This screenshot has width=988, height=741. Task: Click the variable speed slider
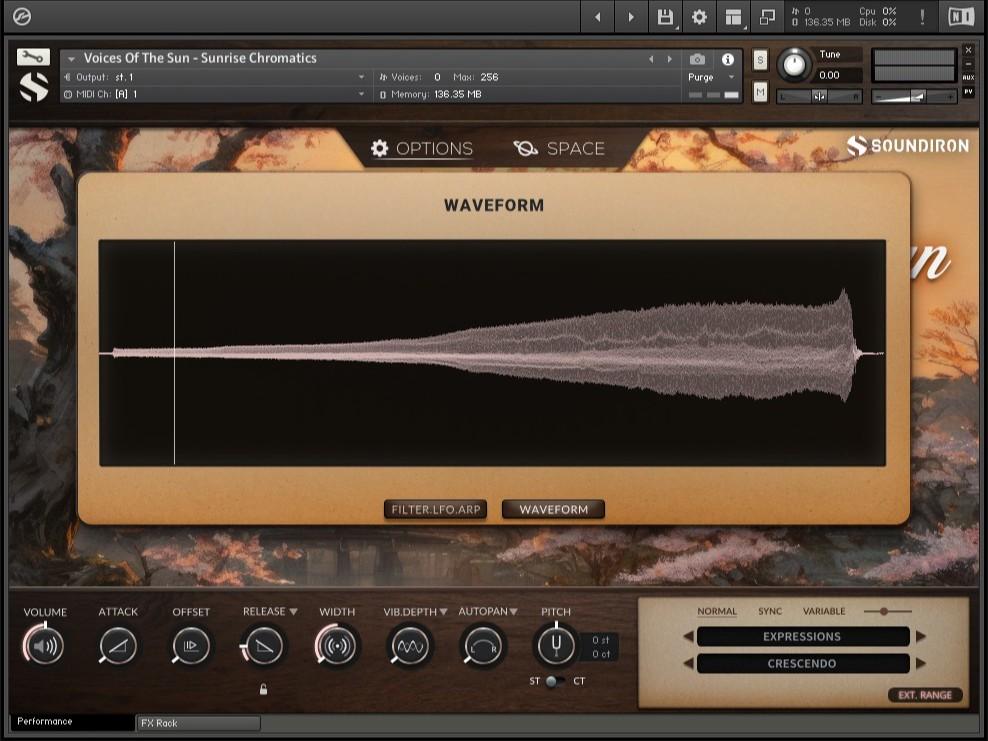(884, 611)
